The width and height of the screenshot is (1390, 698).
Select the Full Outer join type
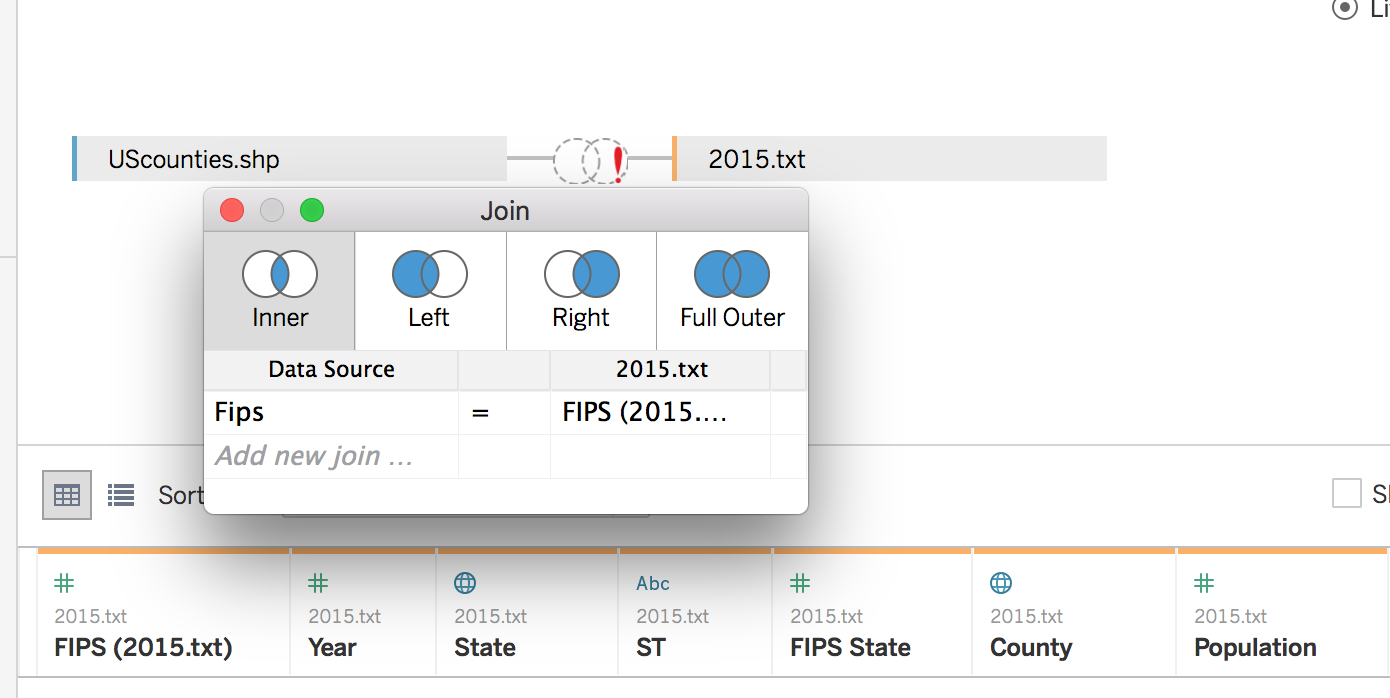[x=732, y=290]
